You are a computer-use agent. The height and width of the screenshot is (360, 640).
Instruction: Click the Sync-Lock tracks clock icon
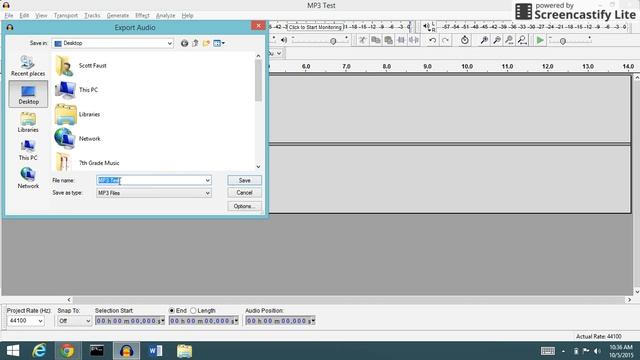click(464, 40)
